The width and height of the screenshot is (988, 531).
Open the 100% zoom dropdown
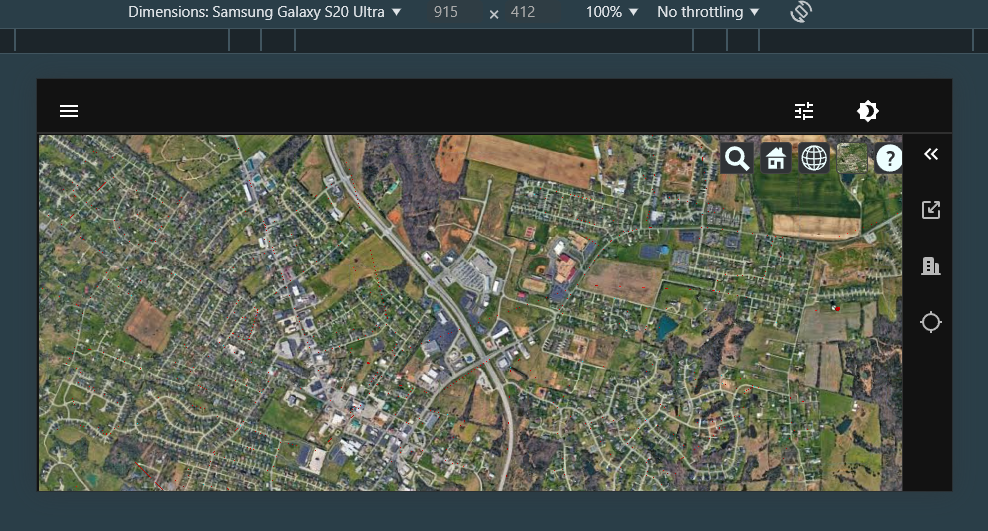[611, 12]
